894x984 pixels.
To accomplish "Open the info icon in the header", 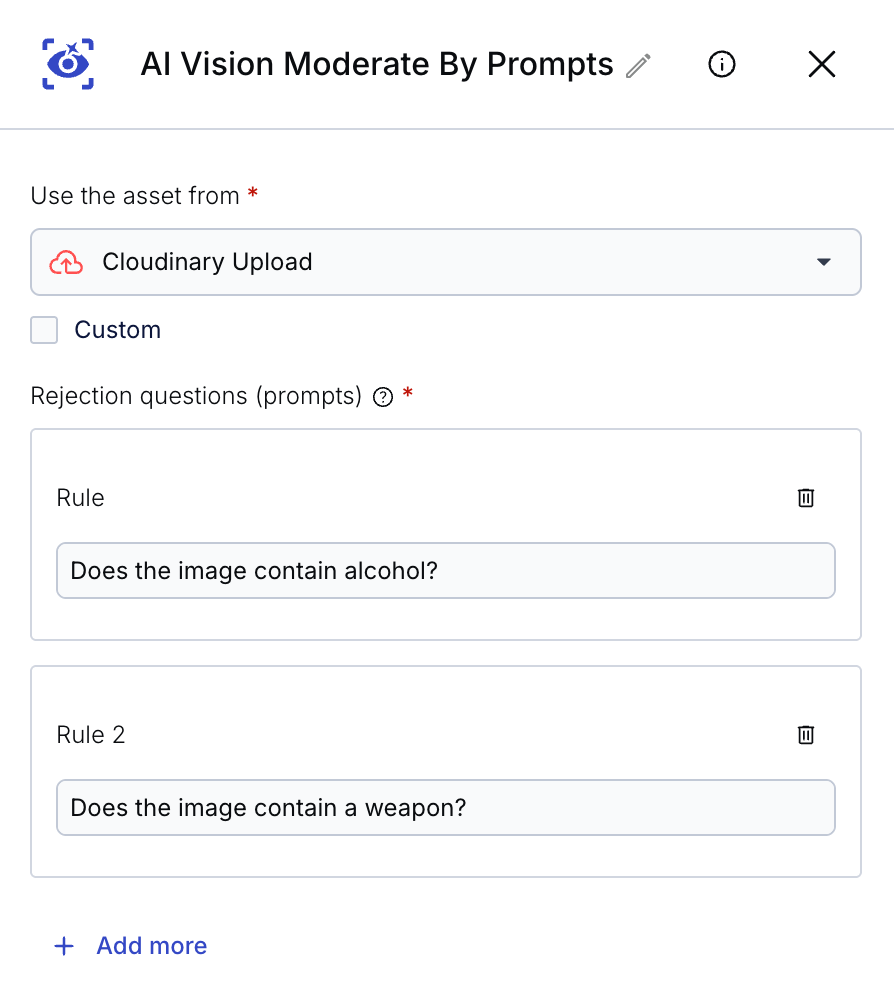I will 721,65.
